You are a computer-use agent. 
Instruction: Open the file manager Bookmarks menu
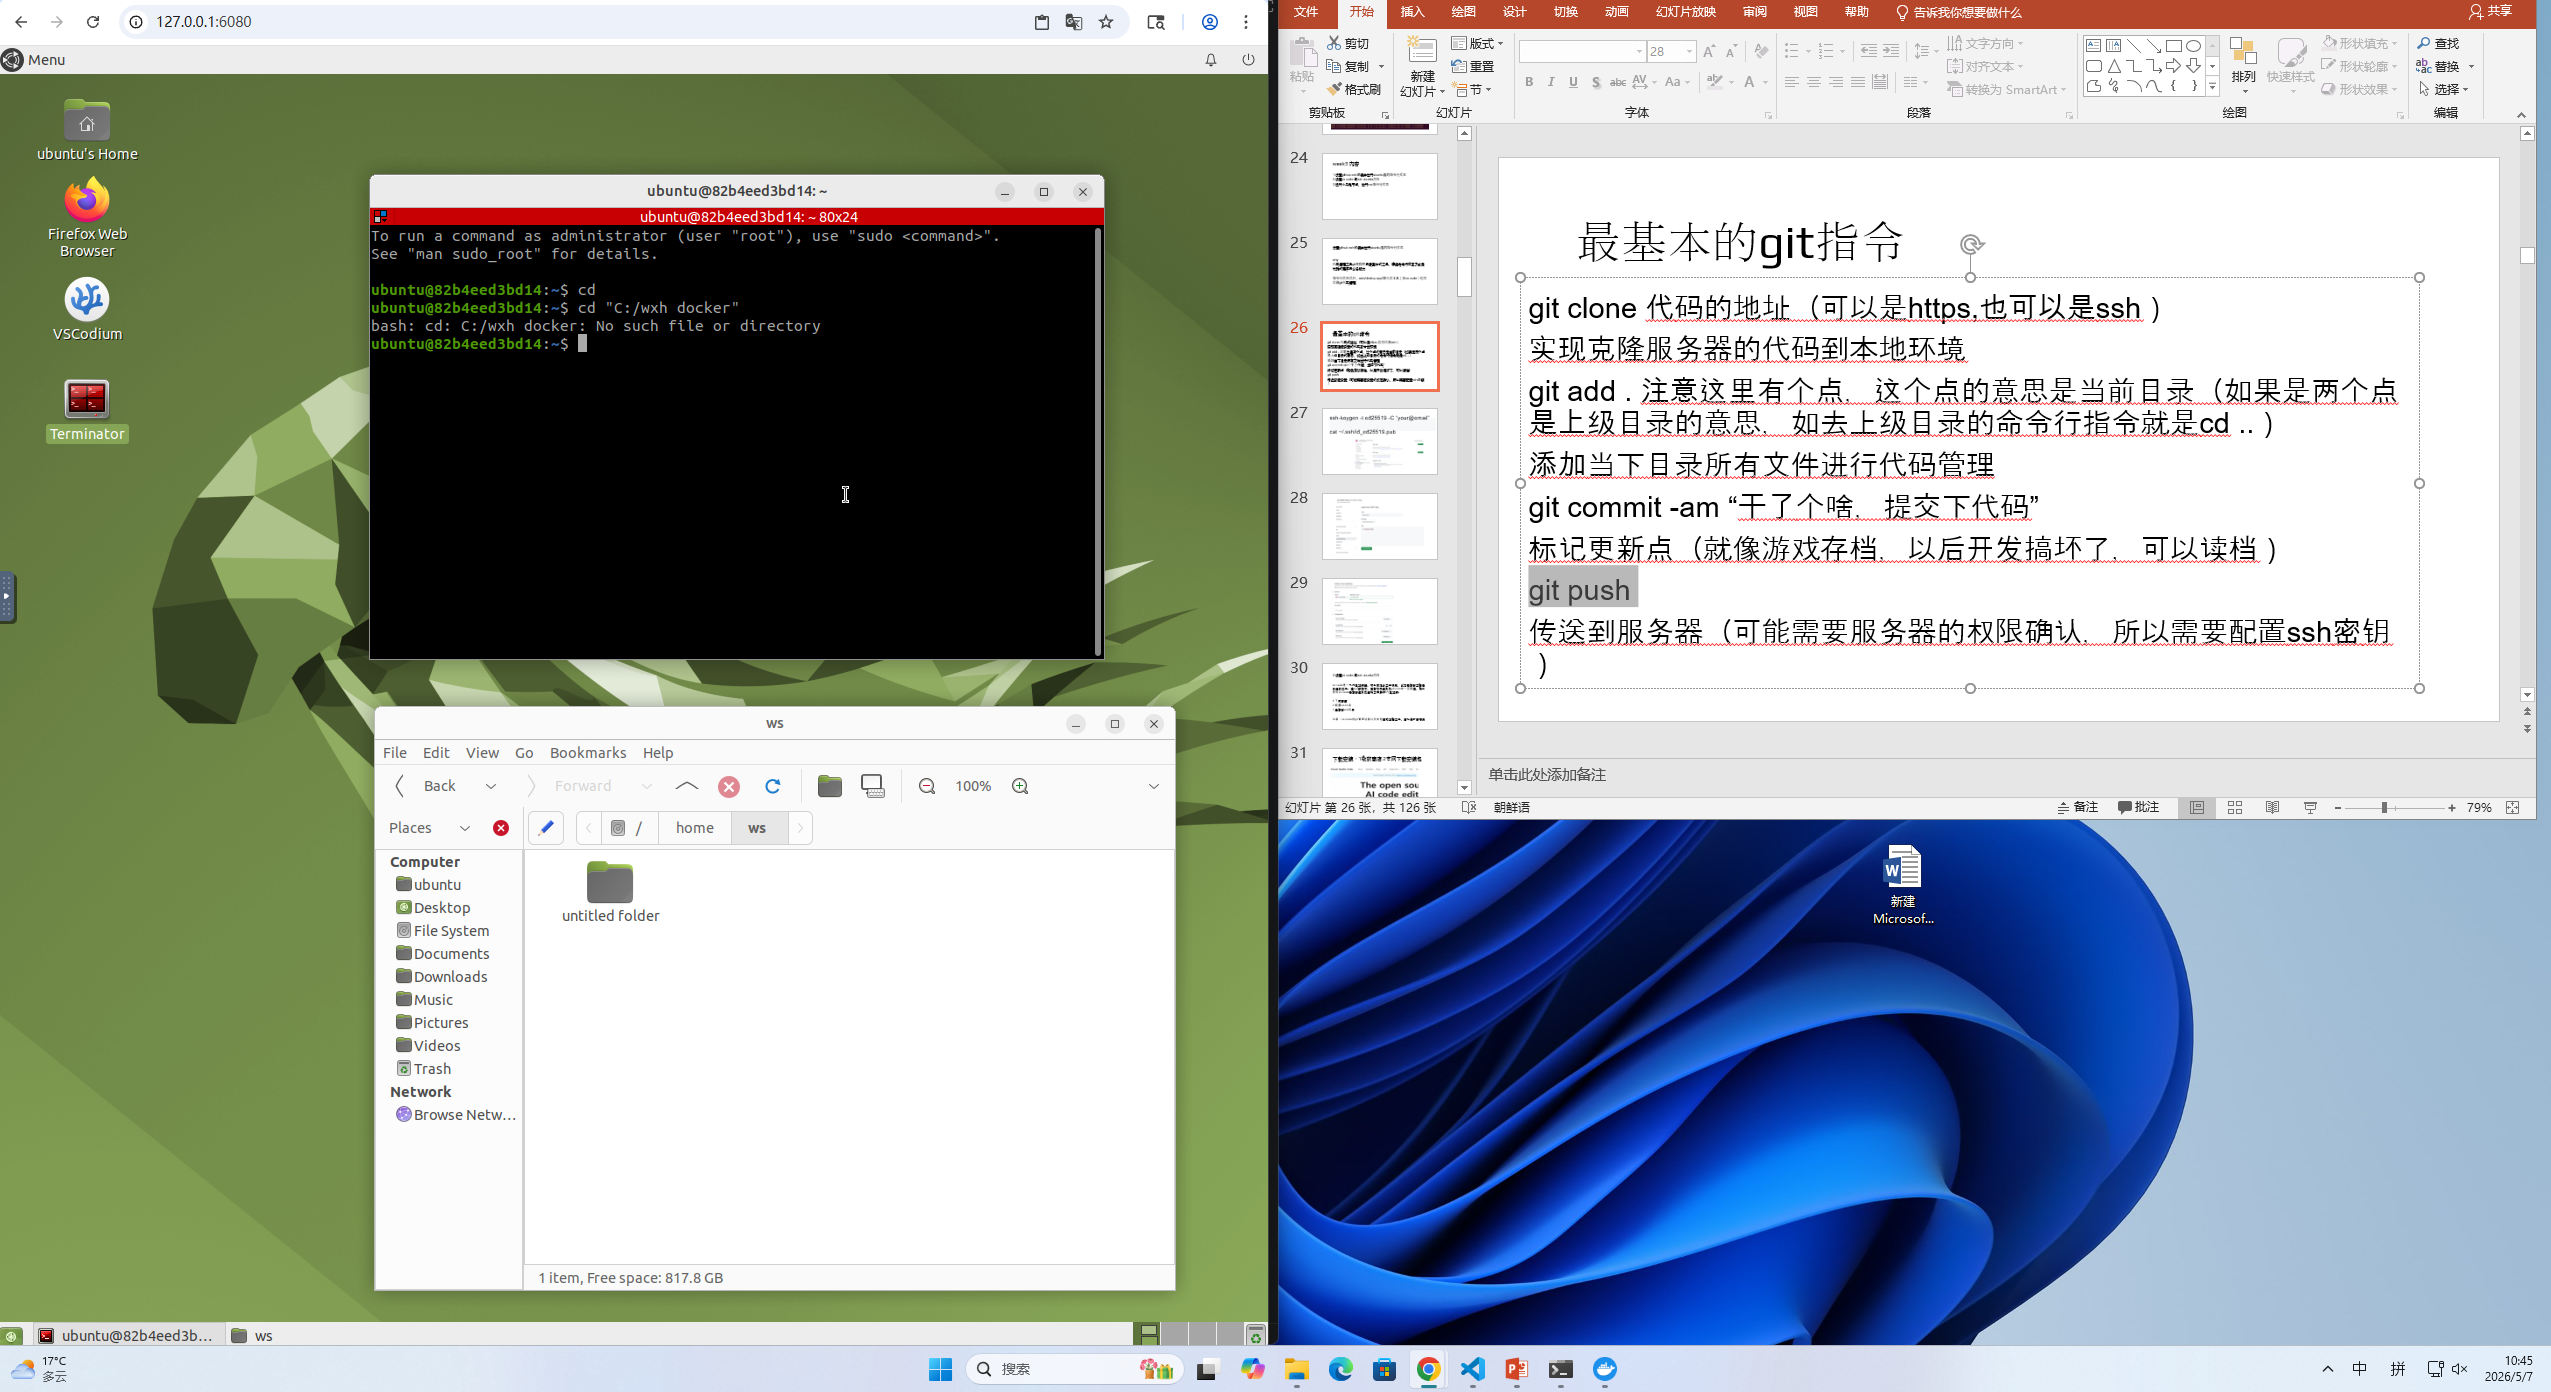tap(588, 753)
